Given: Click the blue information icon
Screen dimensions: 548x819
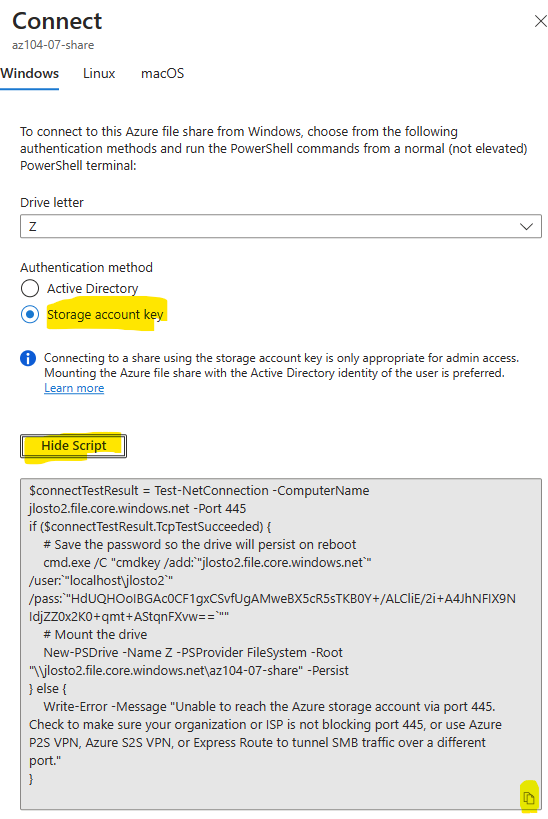Looking at the screenshot, I should [x=28, y=358].
